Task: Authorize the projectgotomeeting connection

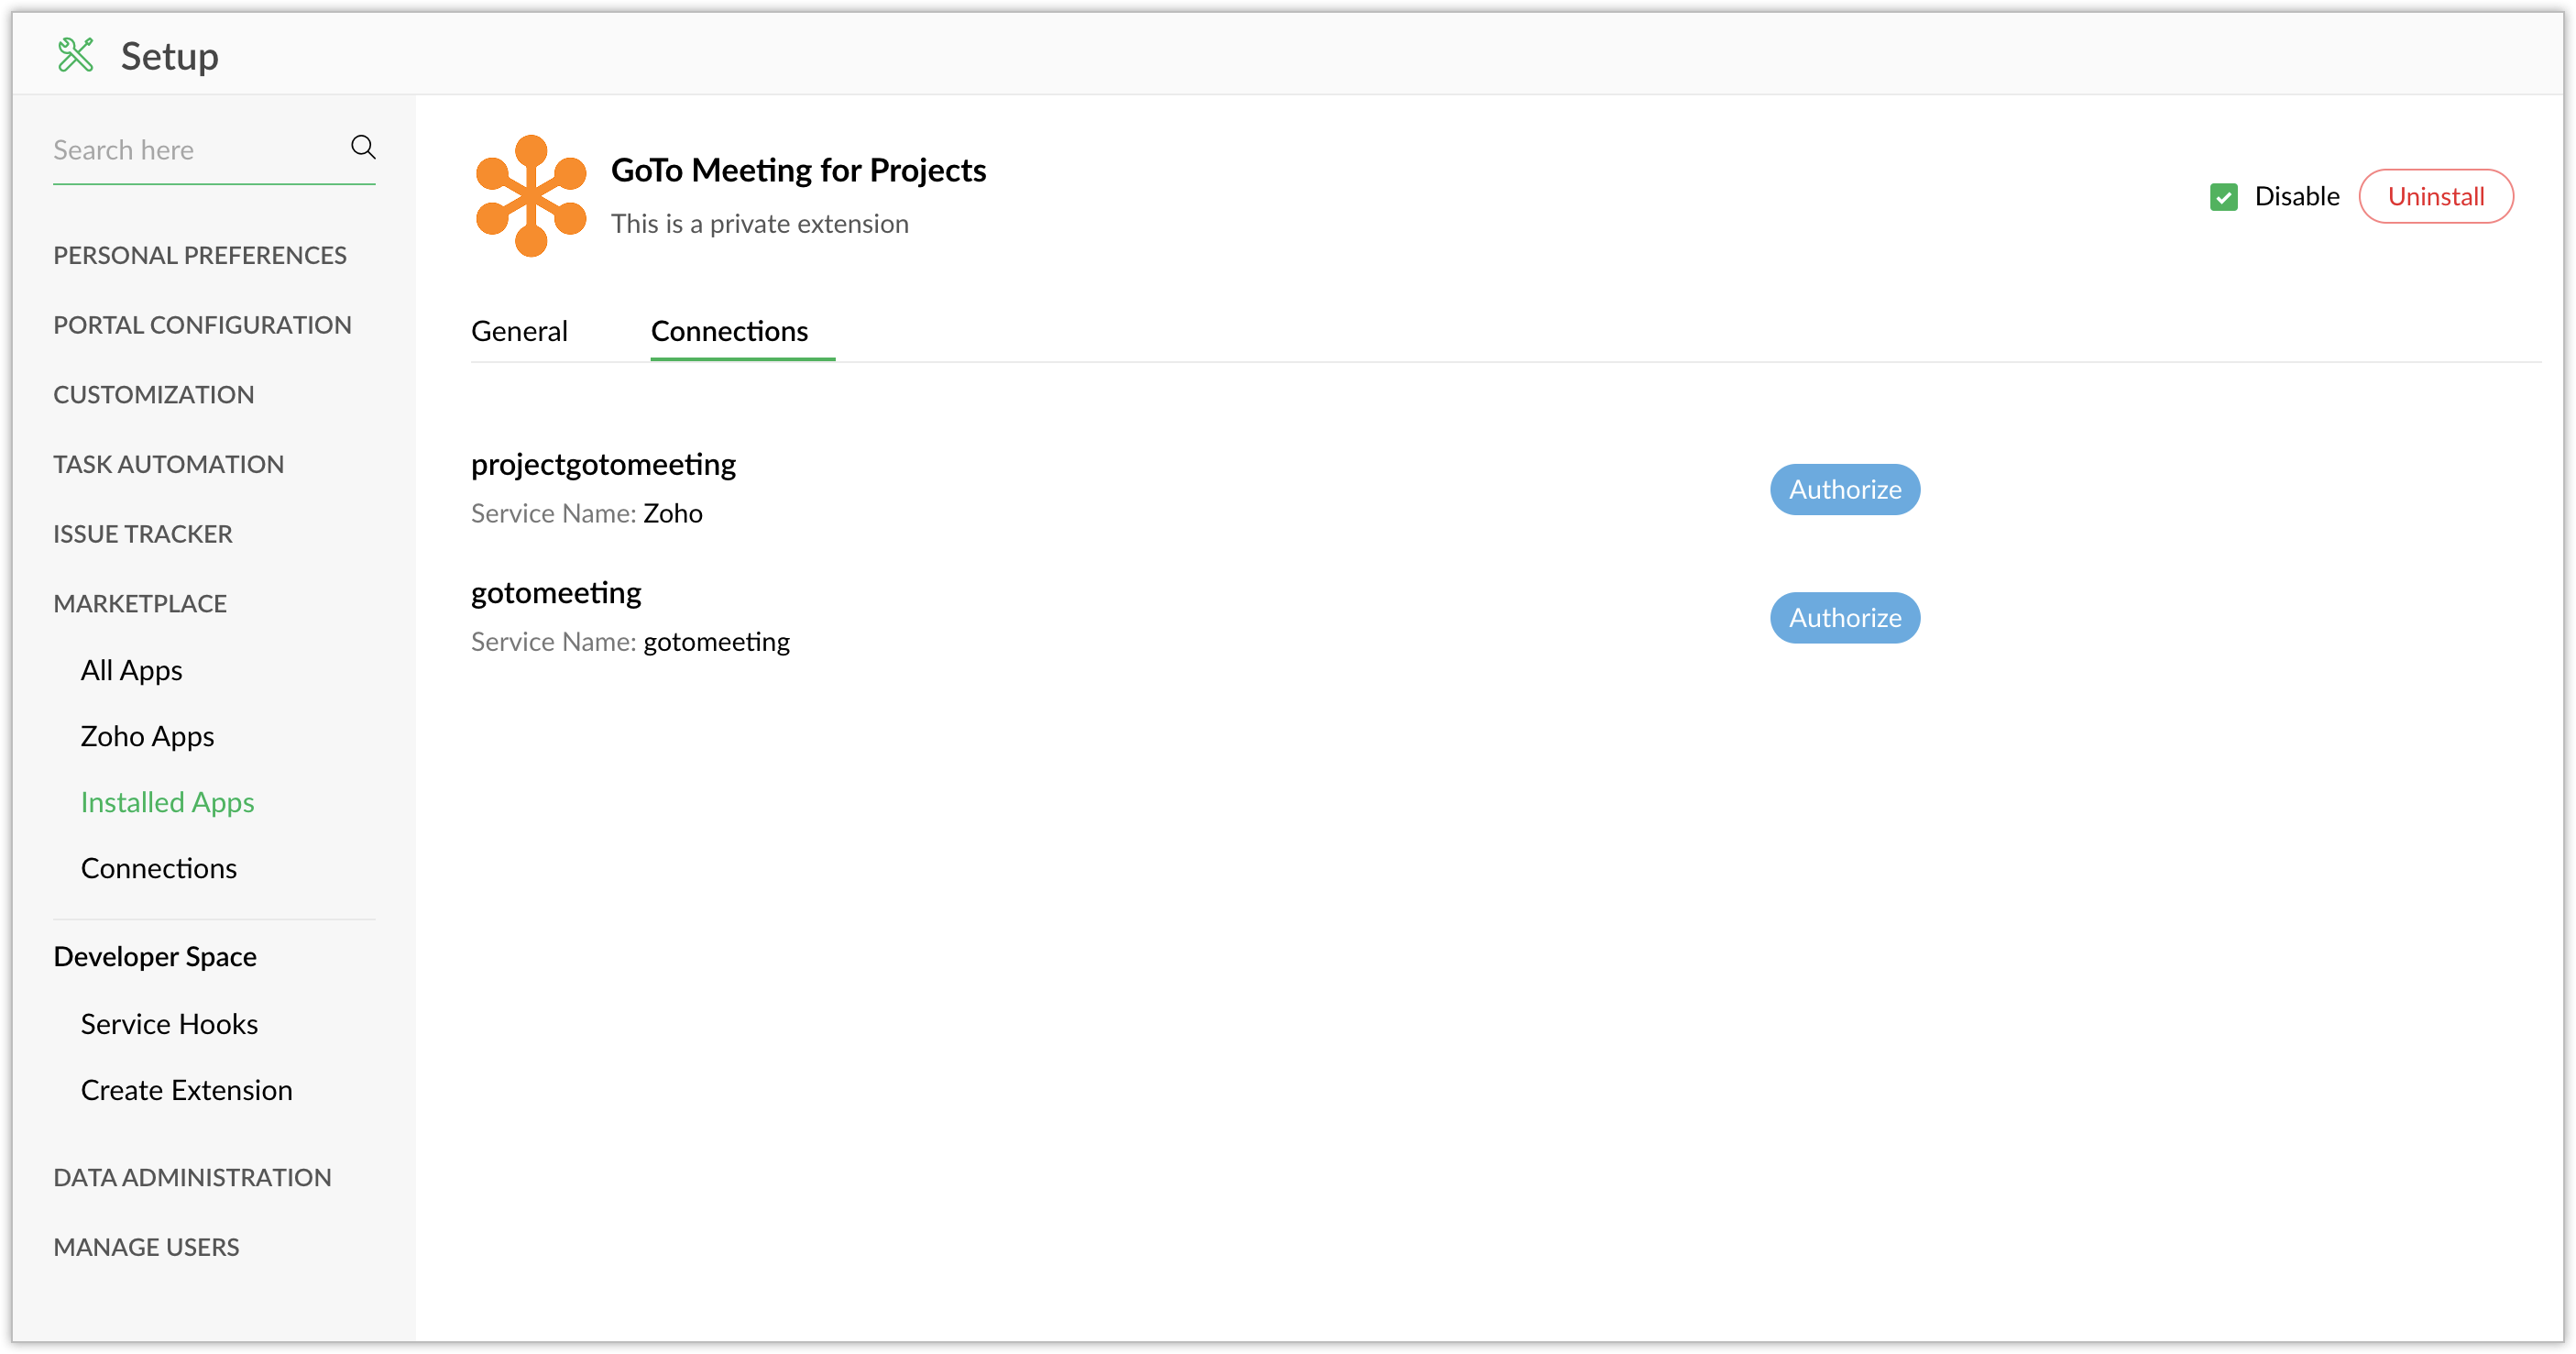Action: (1843, 490)
